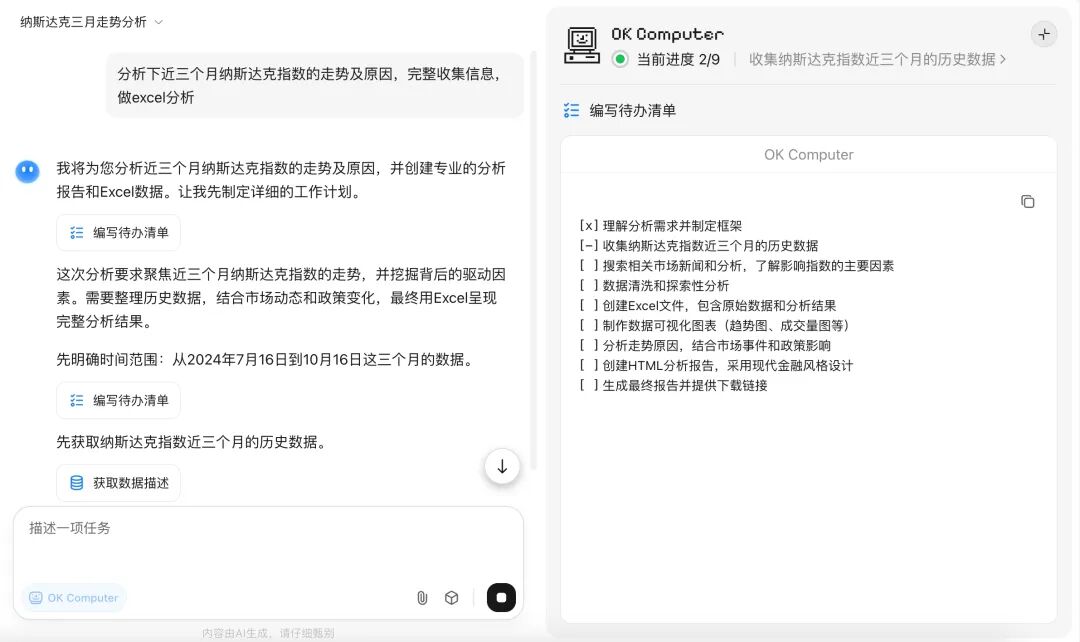
Task: Click the disclaimer 内容由AI生成 text
Action: click(x=268, y=633)
